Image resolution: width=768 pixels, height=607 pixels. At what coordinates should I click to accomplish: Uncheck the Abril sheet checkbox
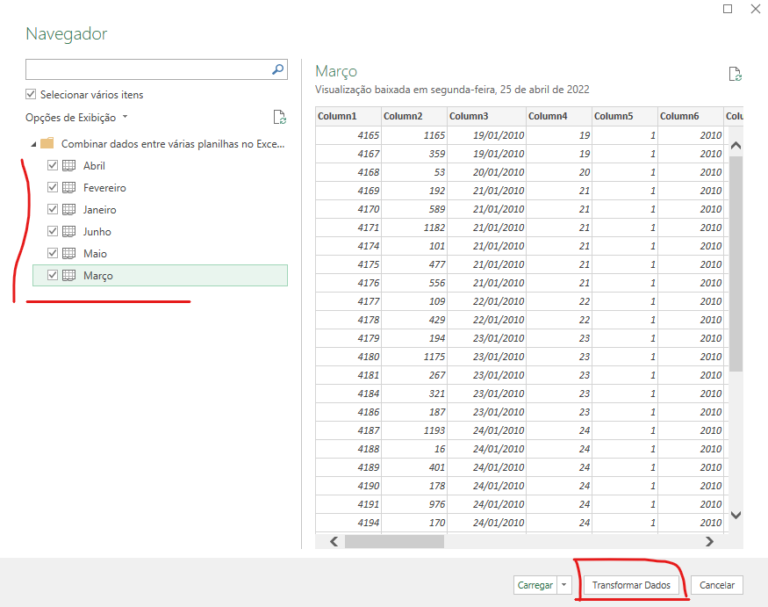coord(52,166)
